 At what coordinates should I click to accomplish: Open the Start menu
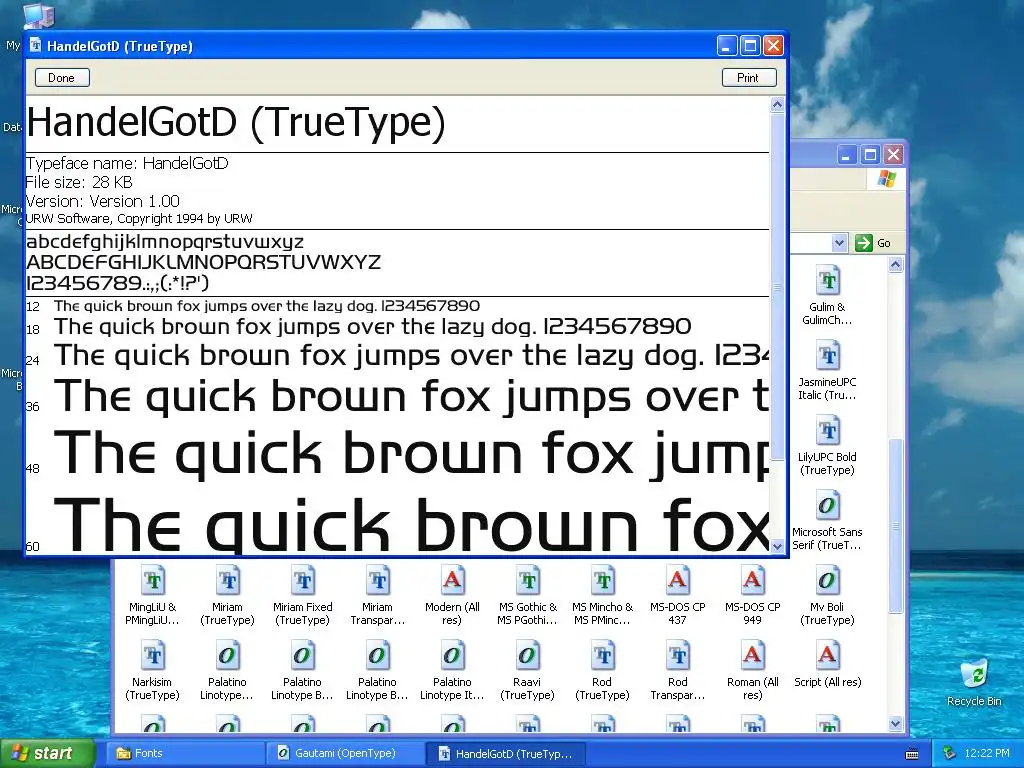pyautogui.click(x=47, y=753)
